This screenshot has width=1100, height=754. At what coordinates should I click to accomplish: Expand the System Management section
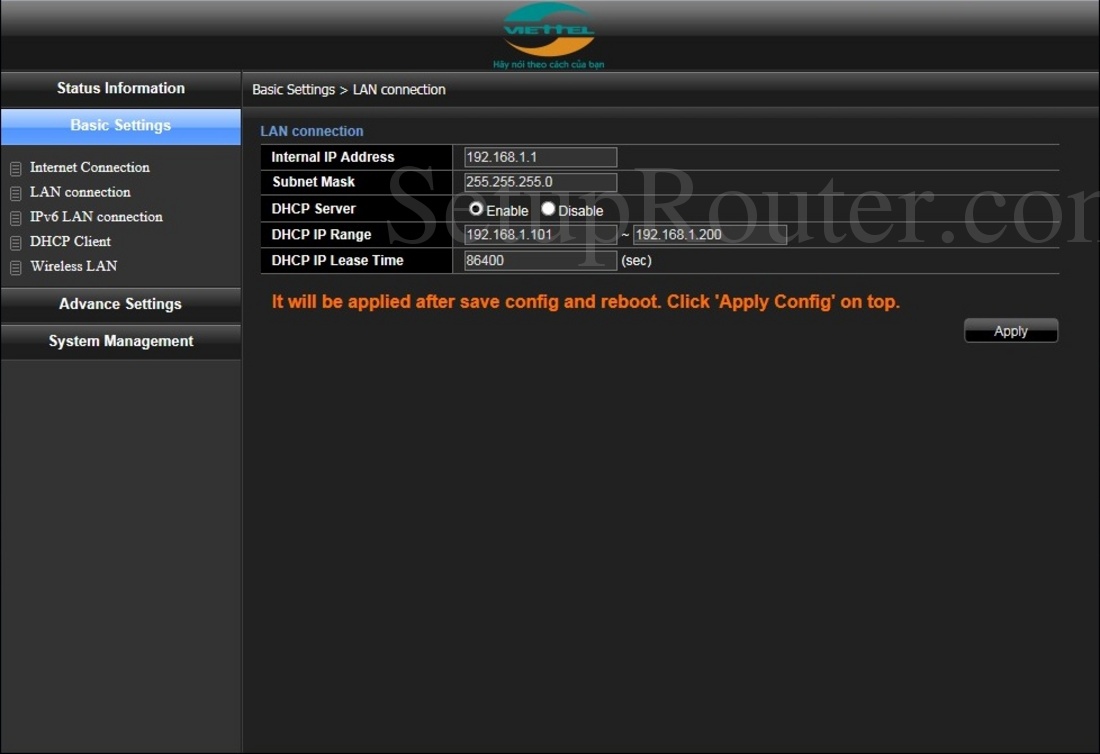click(x=120, y=341)
